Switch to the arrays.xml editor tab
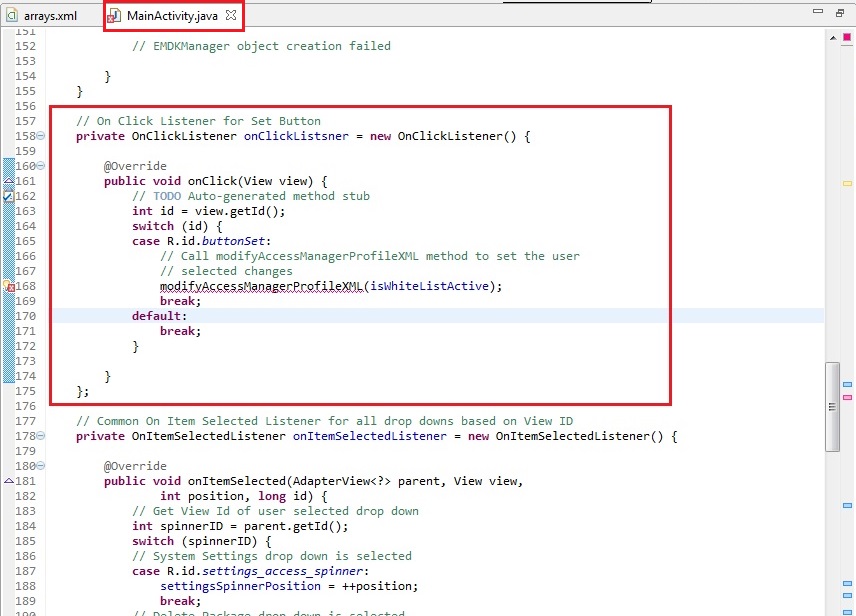Screen dimensions: 856x616 pos(50,16)
